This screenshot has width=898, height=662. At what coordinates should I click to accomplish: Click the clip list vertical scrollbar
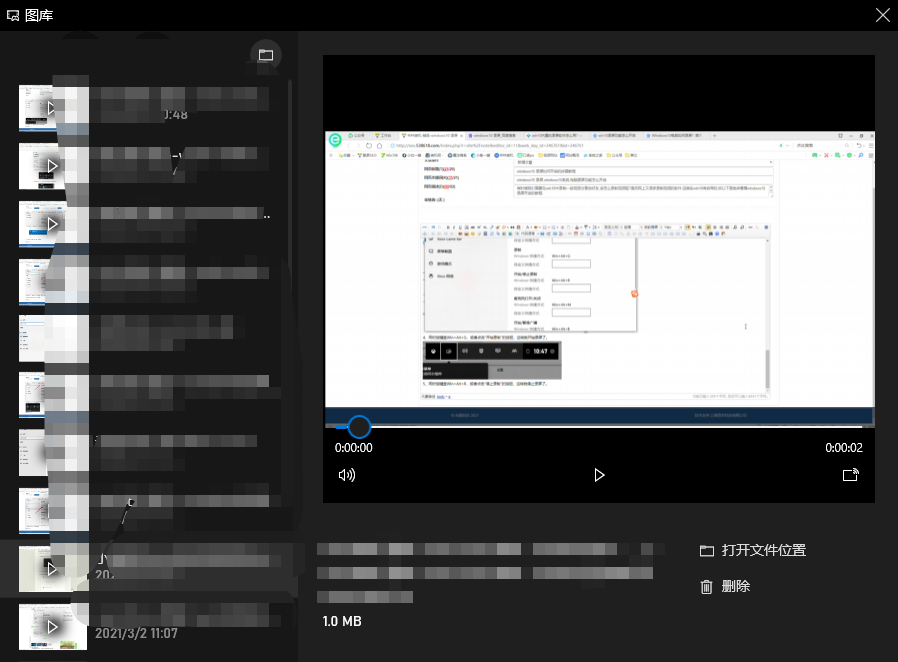291,250
